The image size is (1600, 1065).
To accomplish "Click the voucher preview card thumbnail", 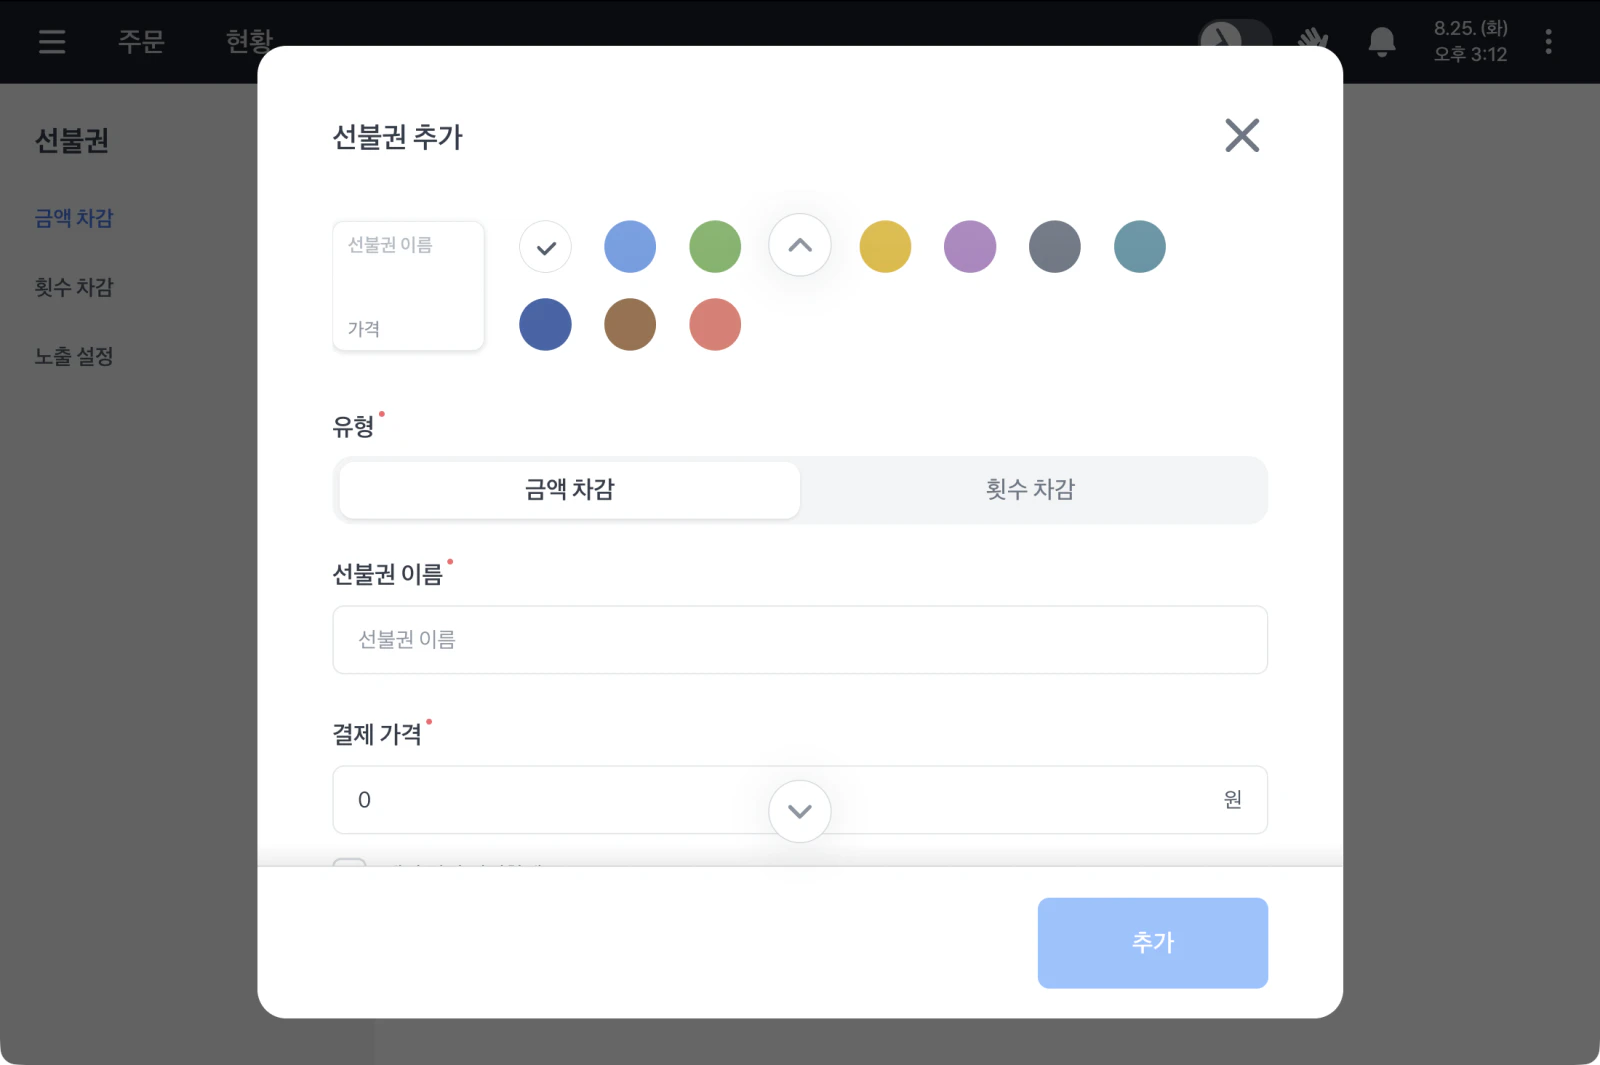I will click(408, 286).
